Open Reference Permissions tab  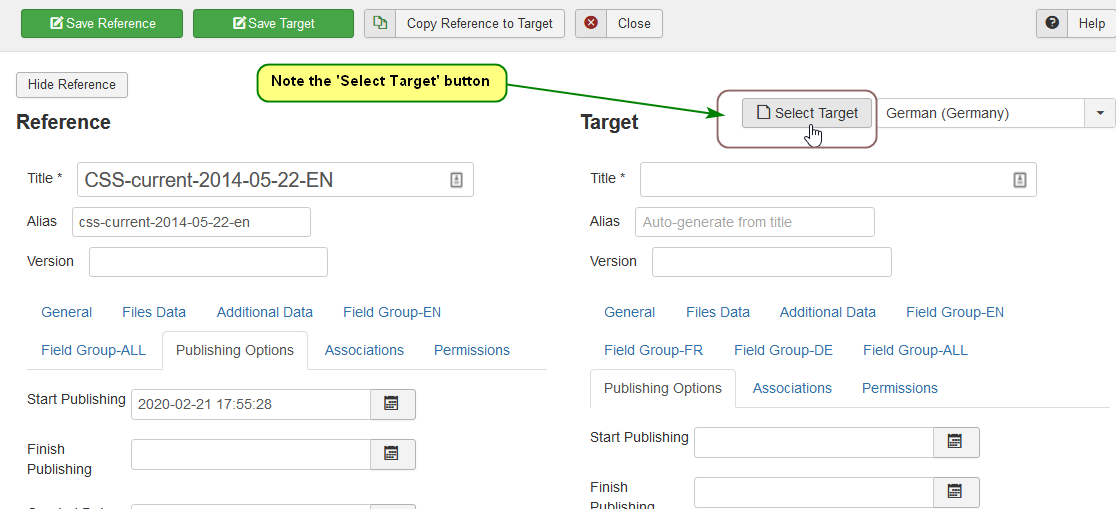click(x=472, y=350)
